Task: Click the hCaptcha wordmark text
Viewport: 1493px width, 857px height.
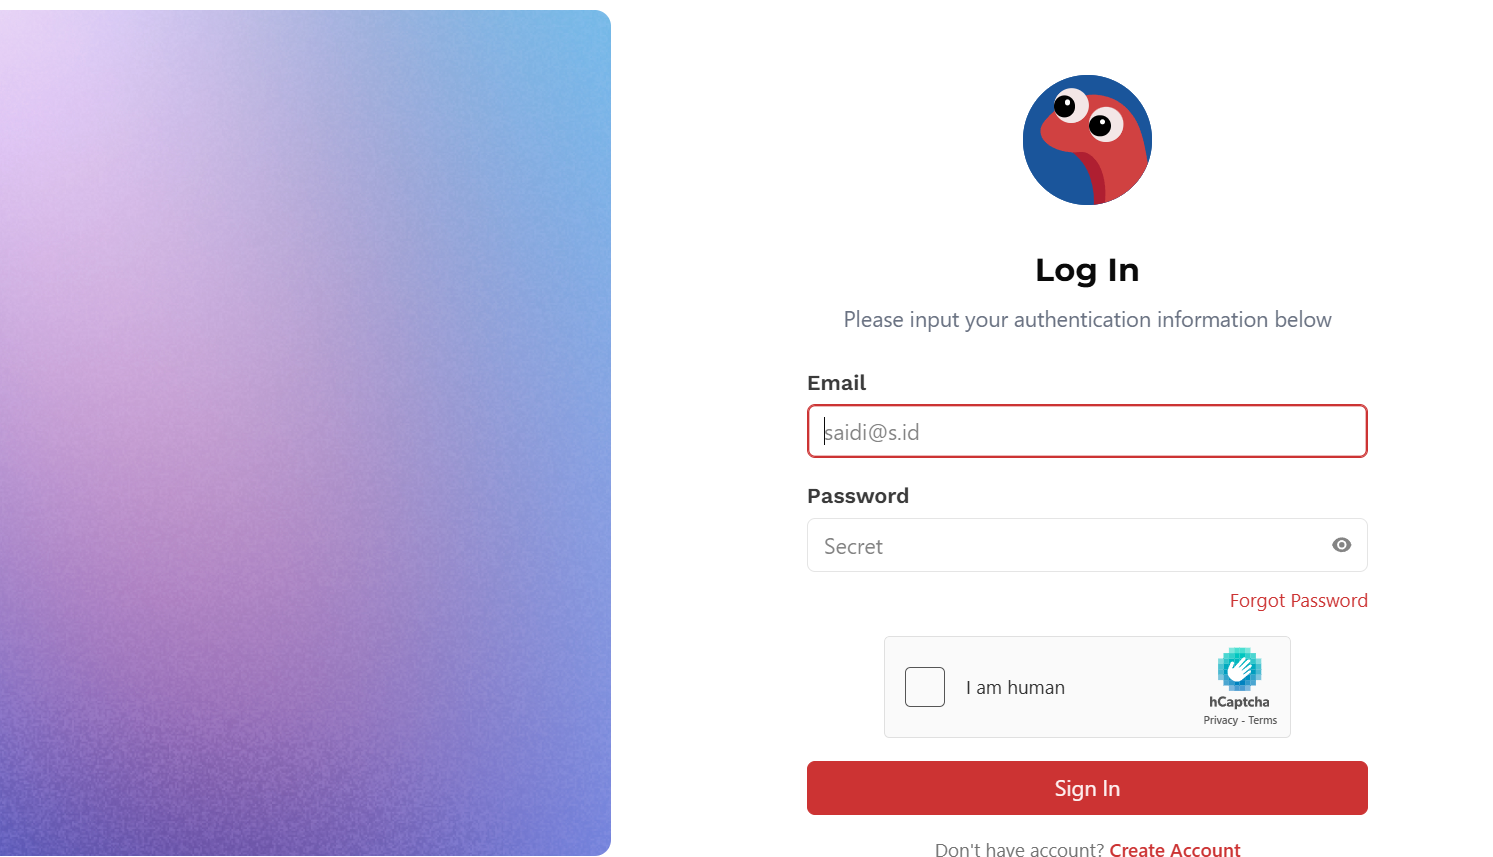Action: tap(1239, 702)
